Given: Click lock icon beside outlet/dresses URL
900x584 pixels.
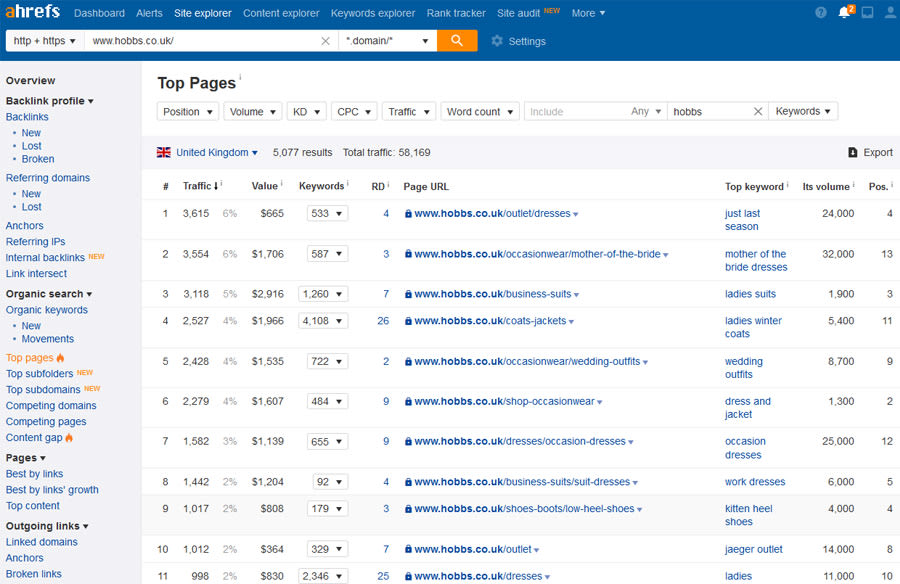Looking at the screenshot, I should click(x=408, y=214).
